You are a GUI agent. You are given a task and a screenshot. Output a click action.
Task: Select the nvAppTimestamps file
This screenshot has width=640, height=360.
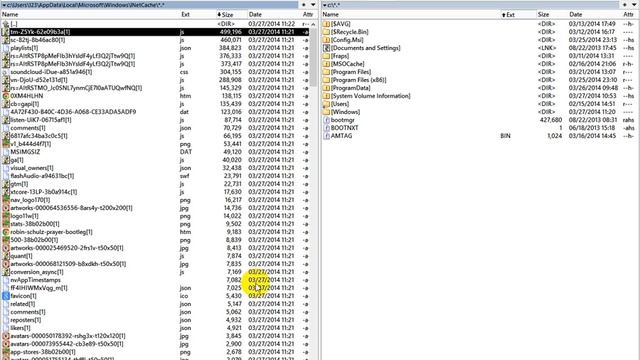[155, 280]
